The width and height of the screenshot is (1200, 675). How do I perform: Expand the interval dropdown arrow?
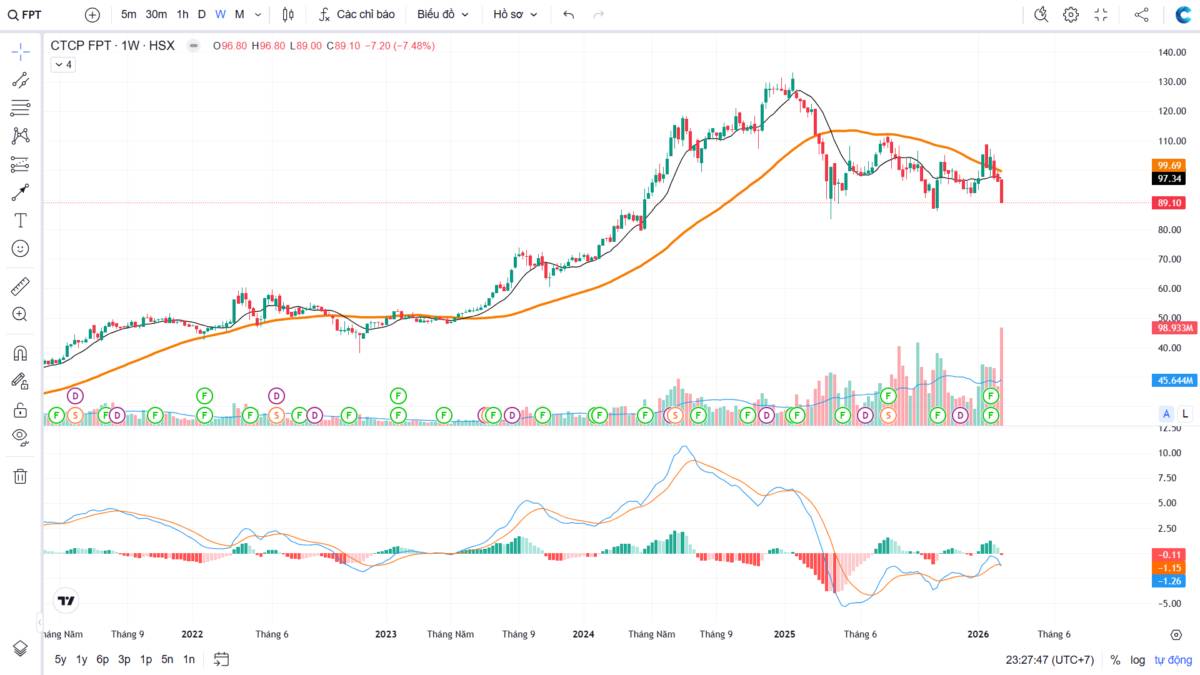258,15
